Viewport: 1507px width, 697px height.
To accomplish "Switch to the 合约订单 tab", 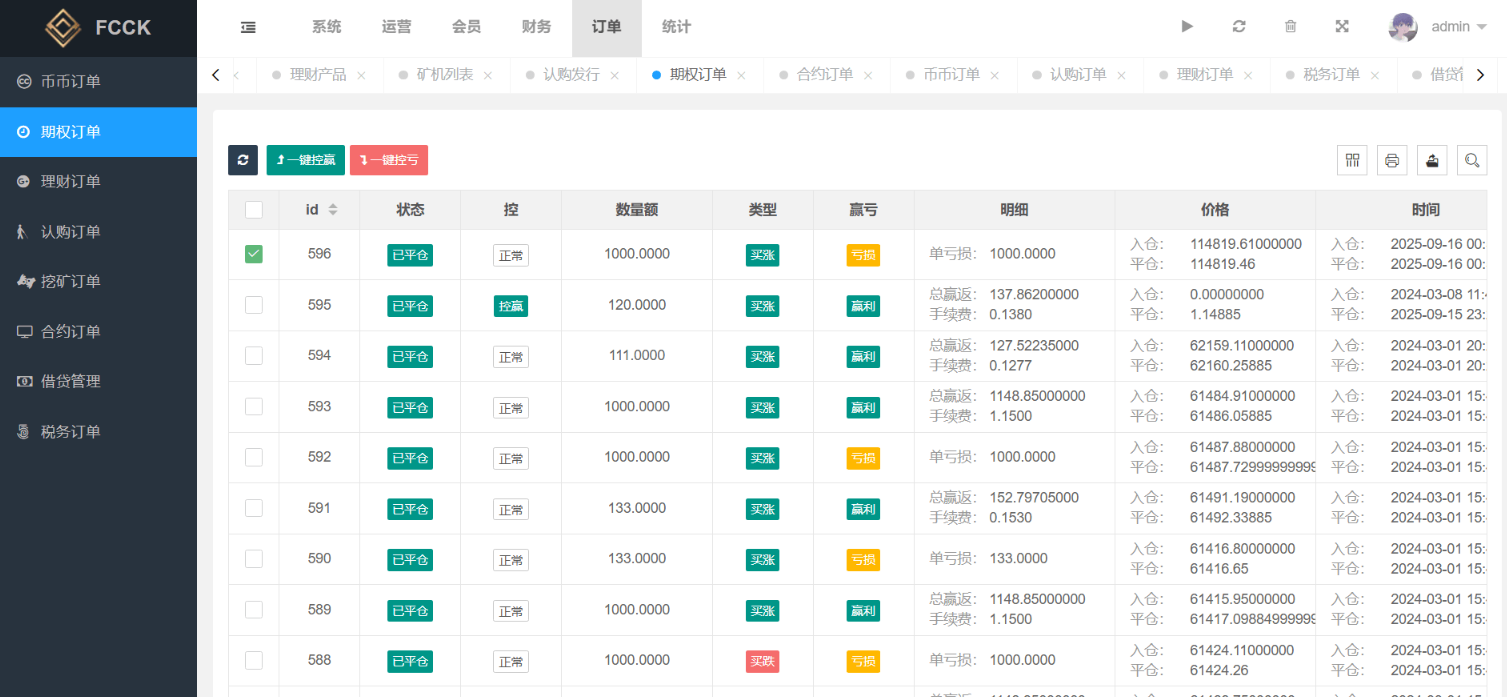I will pos(824,75).
